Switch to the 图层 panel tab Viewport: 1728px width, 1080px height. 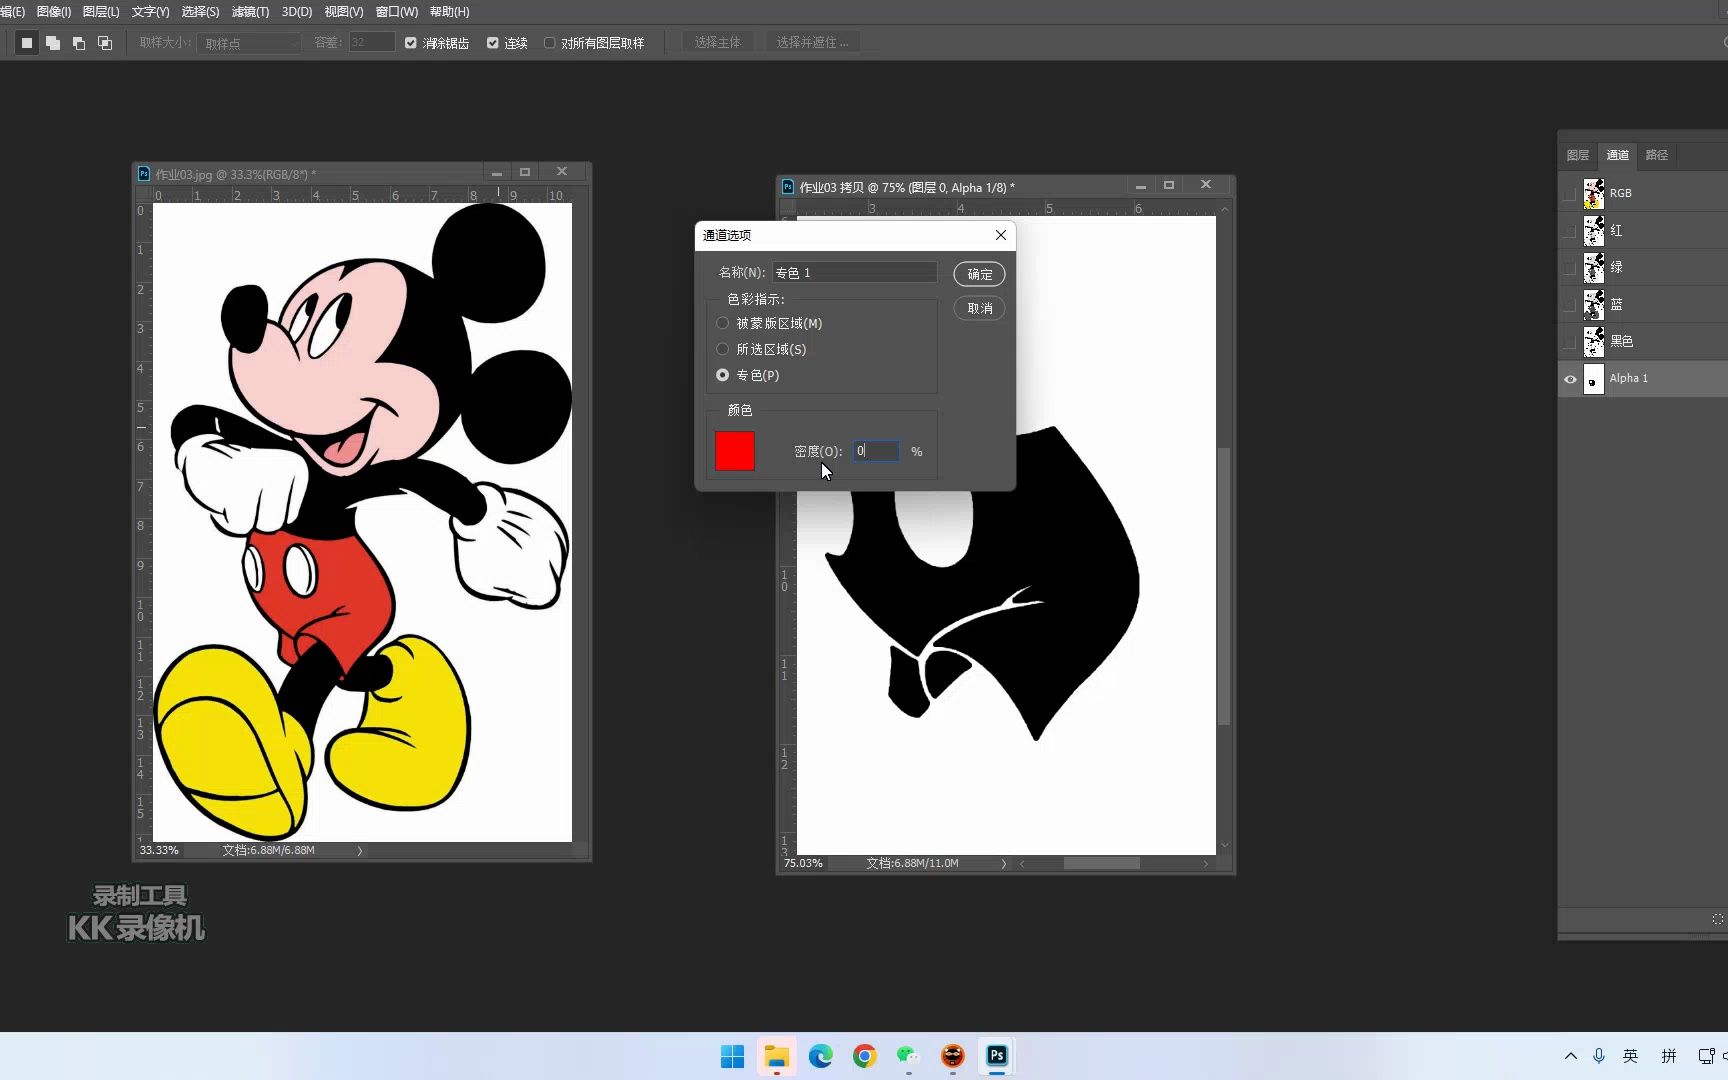point(1578,155)
